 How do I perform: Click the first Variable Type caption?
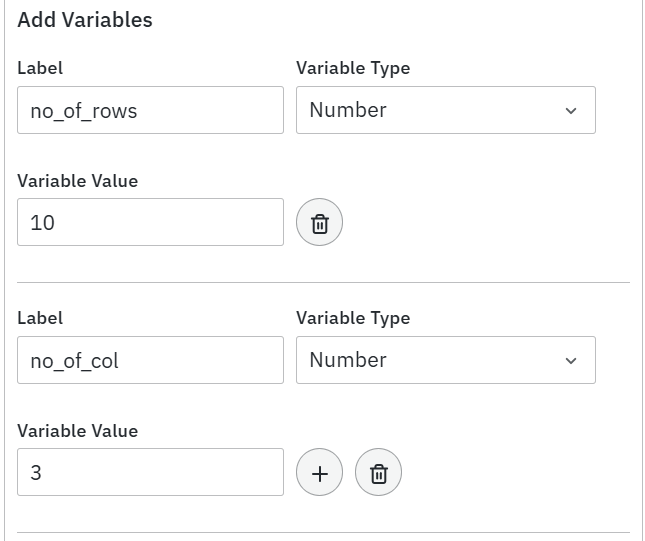[353, 68]
